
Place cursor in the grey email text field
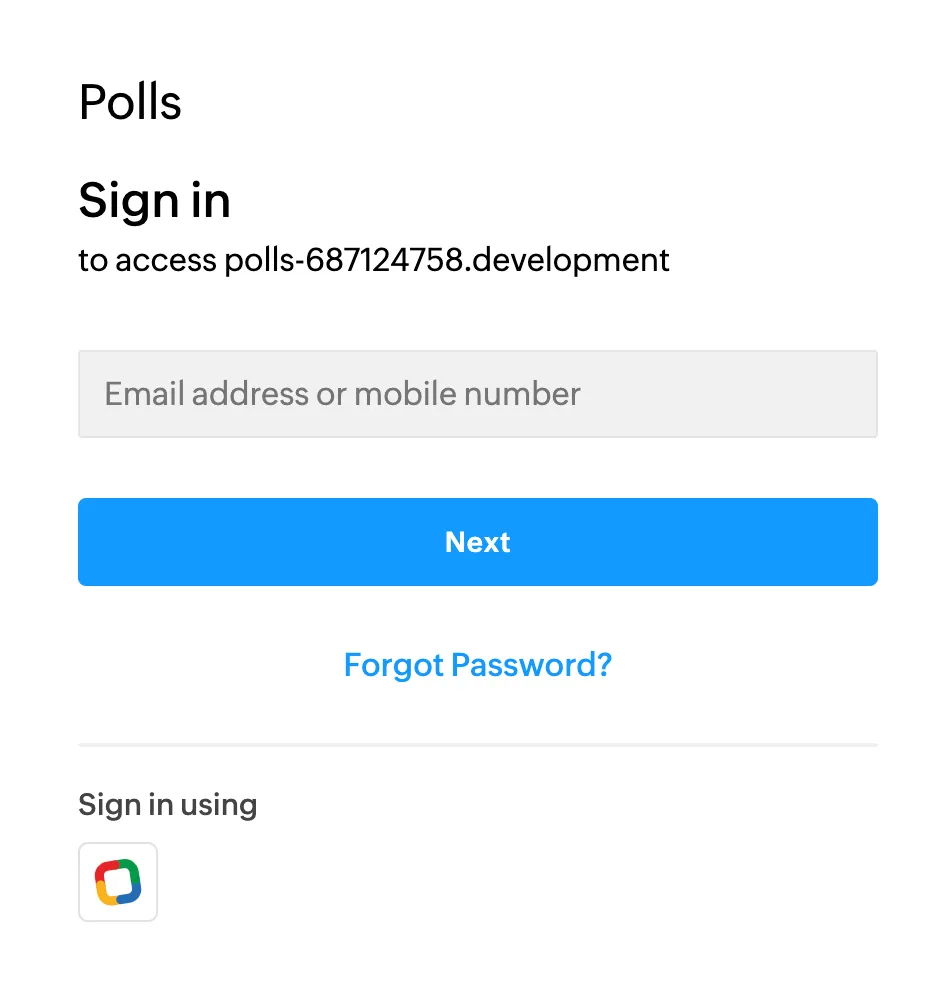[477, 394]
